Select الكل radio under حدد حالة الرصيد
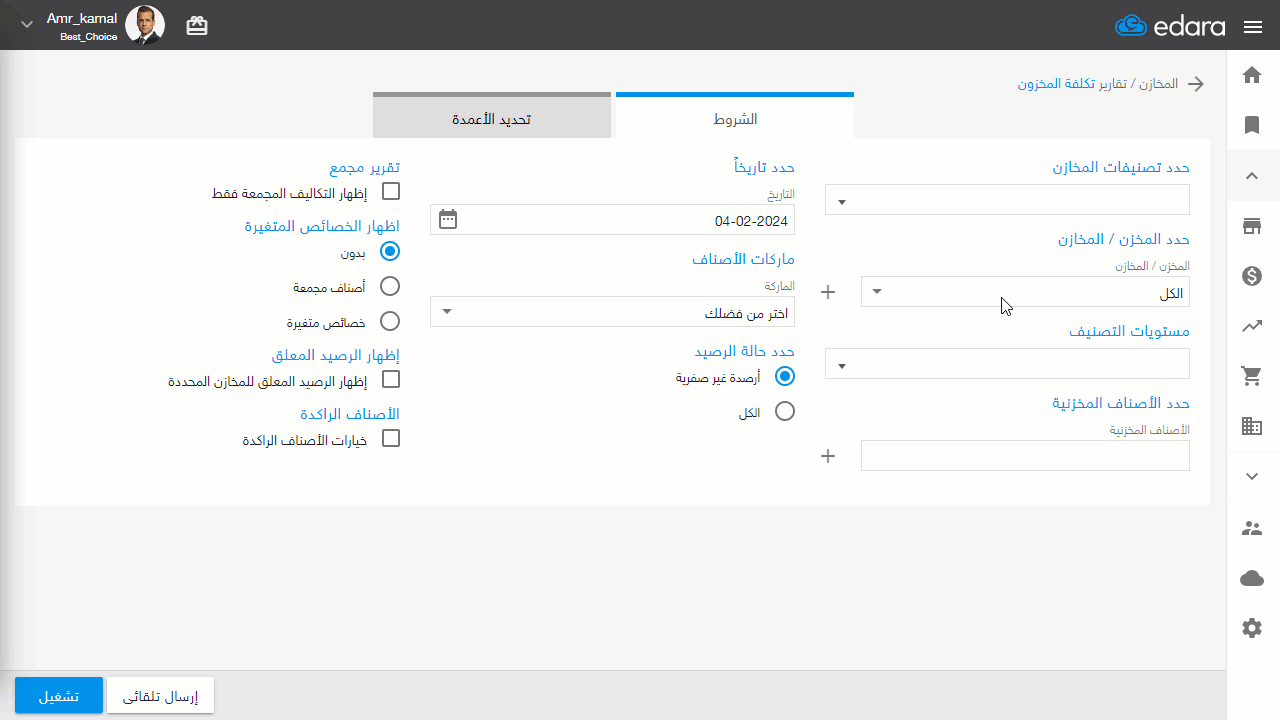The width and height of the screenshot is (1280, 720). click(x=785, y=411)
